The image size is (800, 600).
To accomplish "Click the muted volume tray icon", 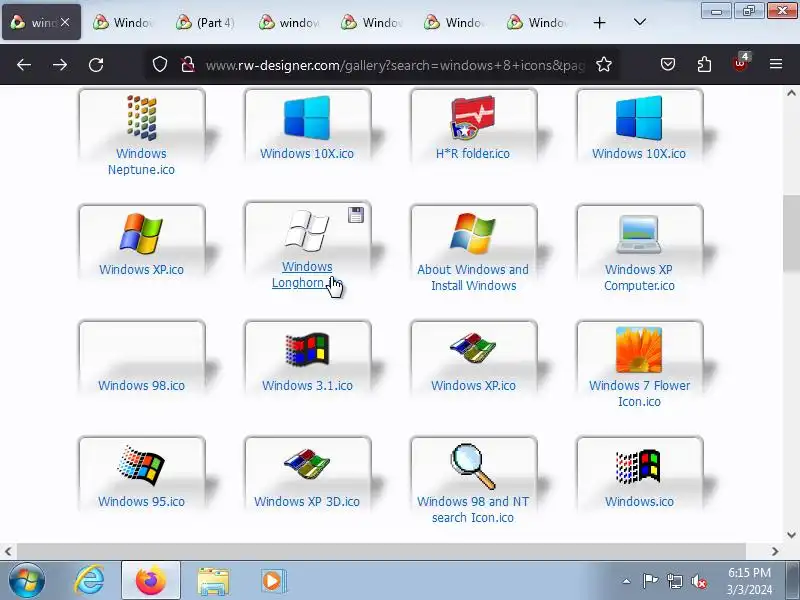I will click(x=698, y=581).
